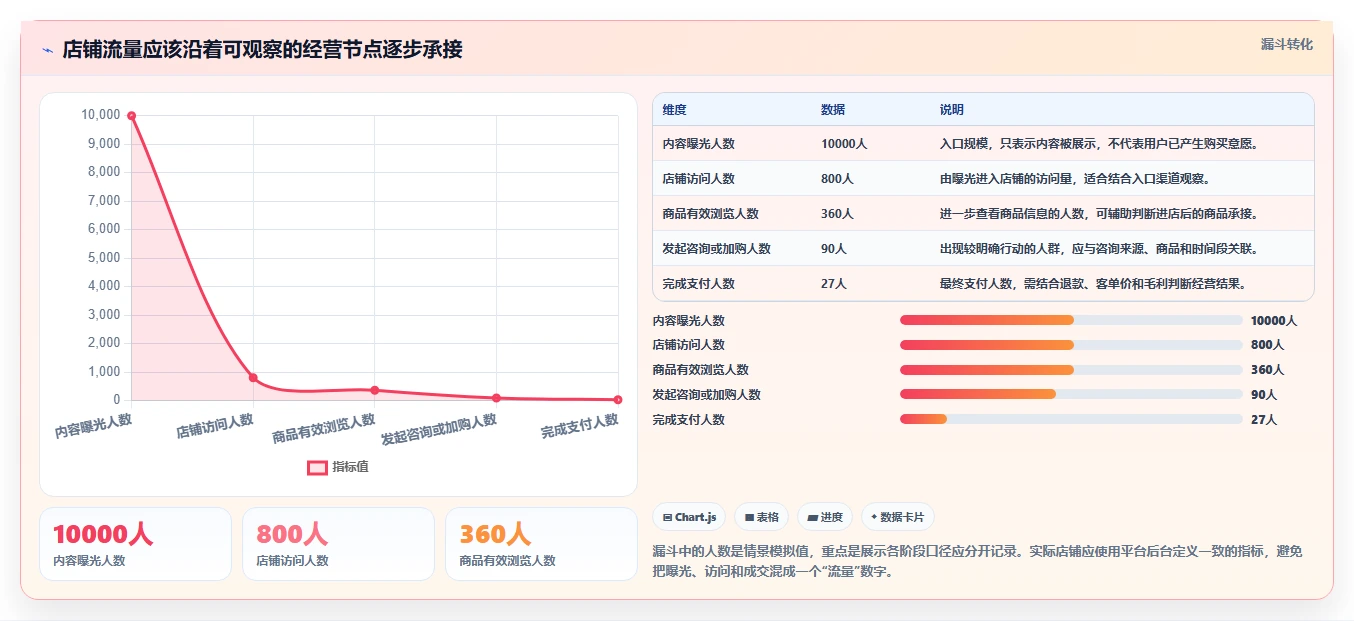Image resolution: width=1354 pixels, height=621 pixels.
Task: Click the 商品有效浏览人数 progress bar
Action: [x=1071, y=370]
